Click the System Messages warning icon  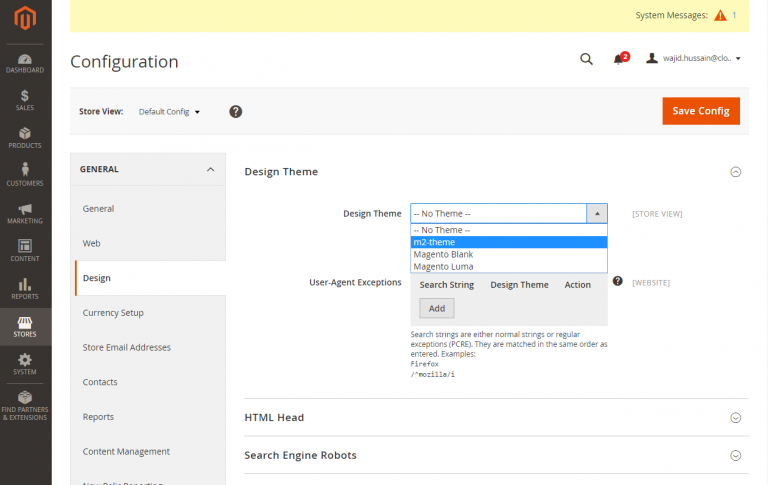pos(720,15)
